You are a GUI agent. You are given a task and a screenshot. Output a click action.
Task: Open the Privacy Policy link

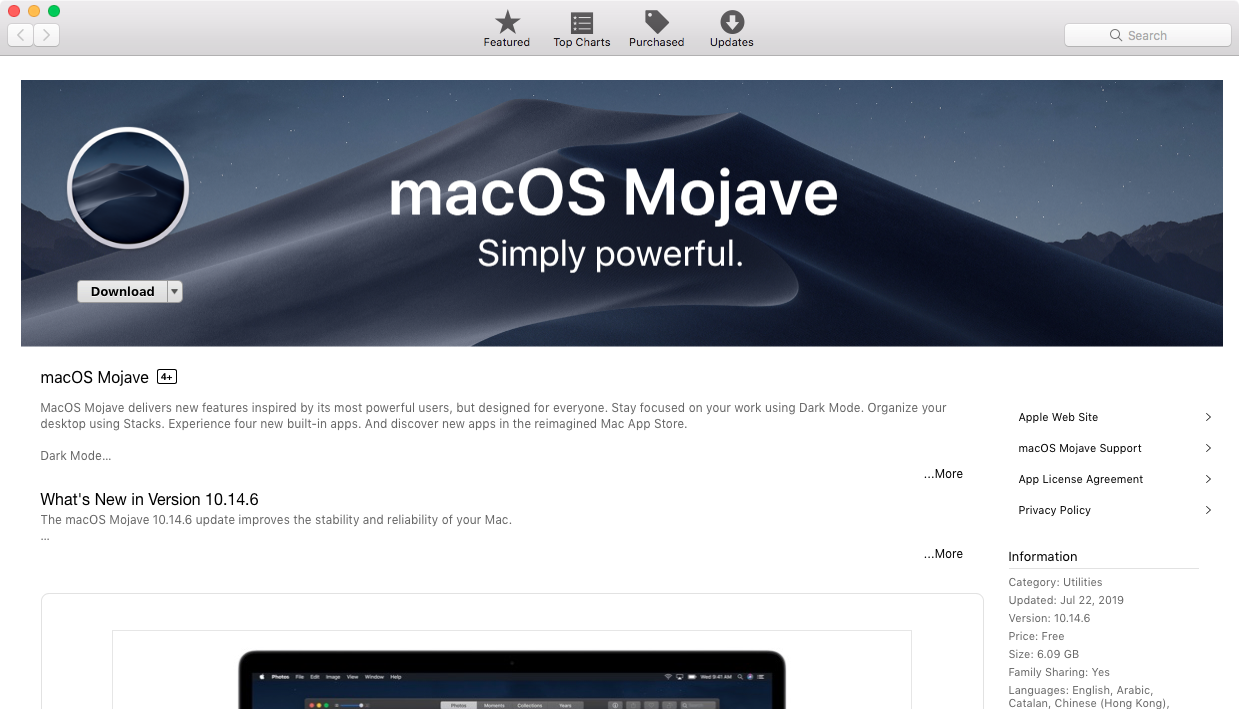click(1054, 510)
